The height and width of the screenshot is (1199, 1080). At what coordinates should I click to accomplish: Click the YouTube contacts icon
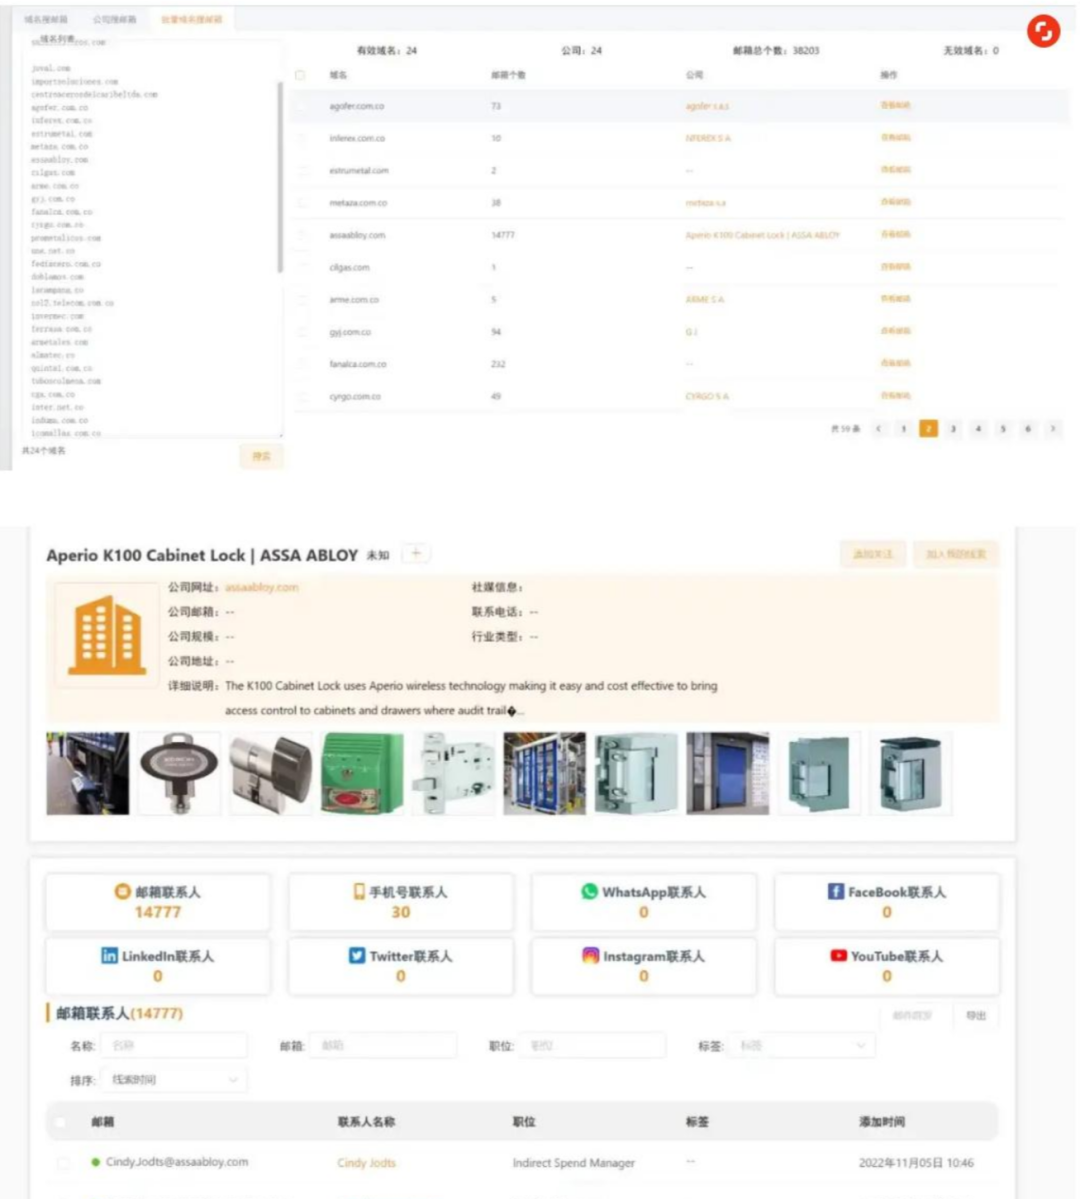tap(838, 955)
